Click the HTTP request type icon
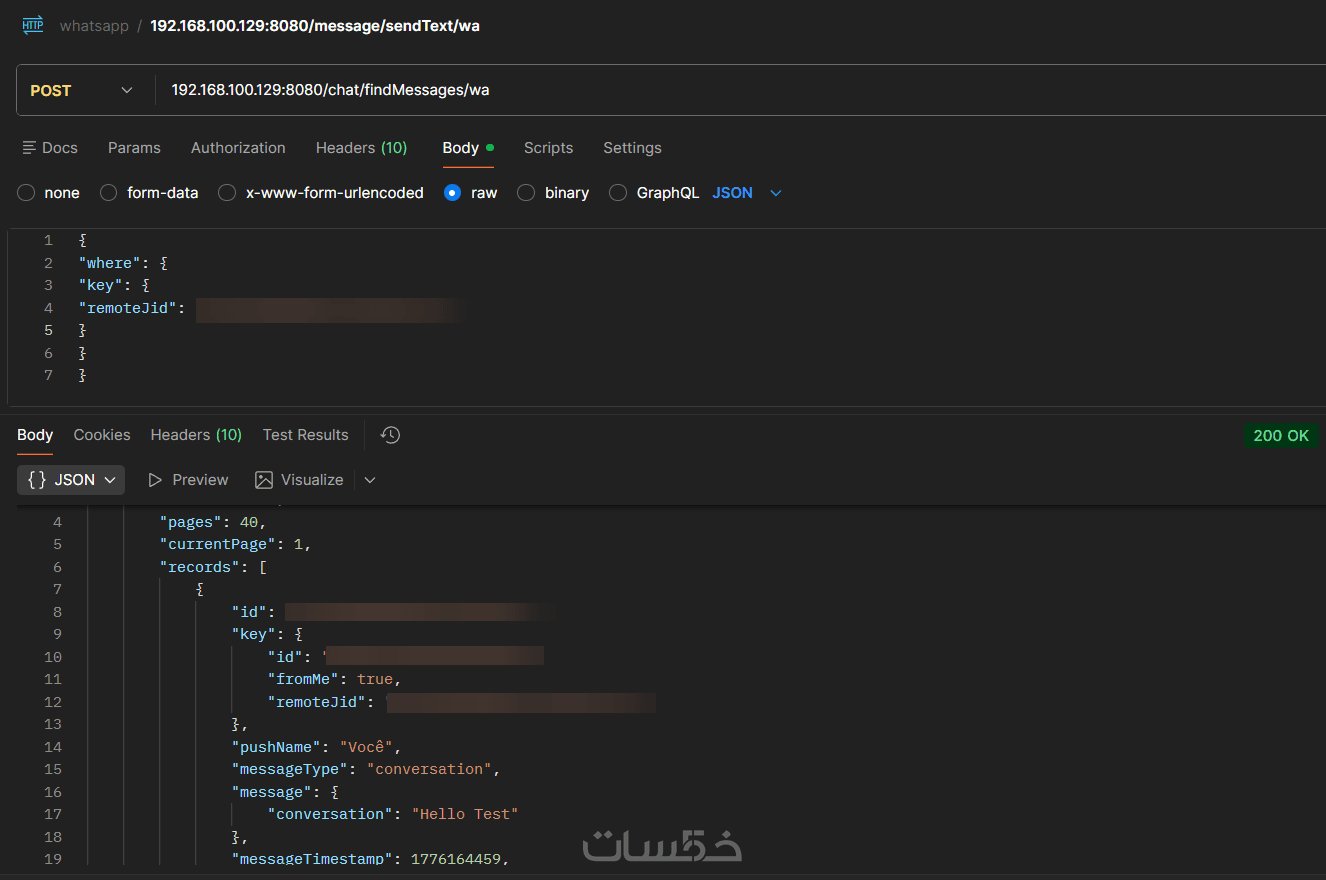The width and height of the screenshot is (1326, 880). coord(33,26)
